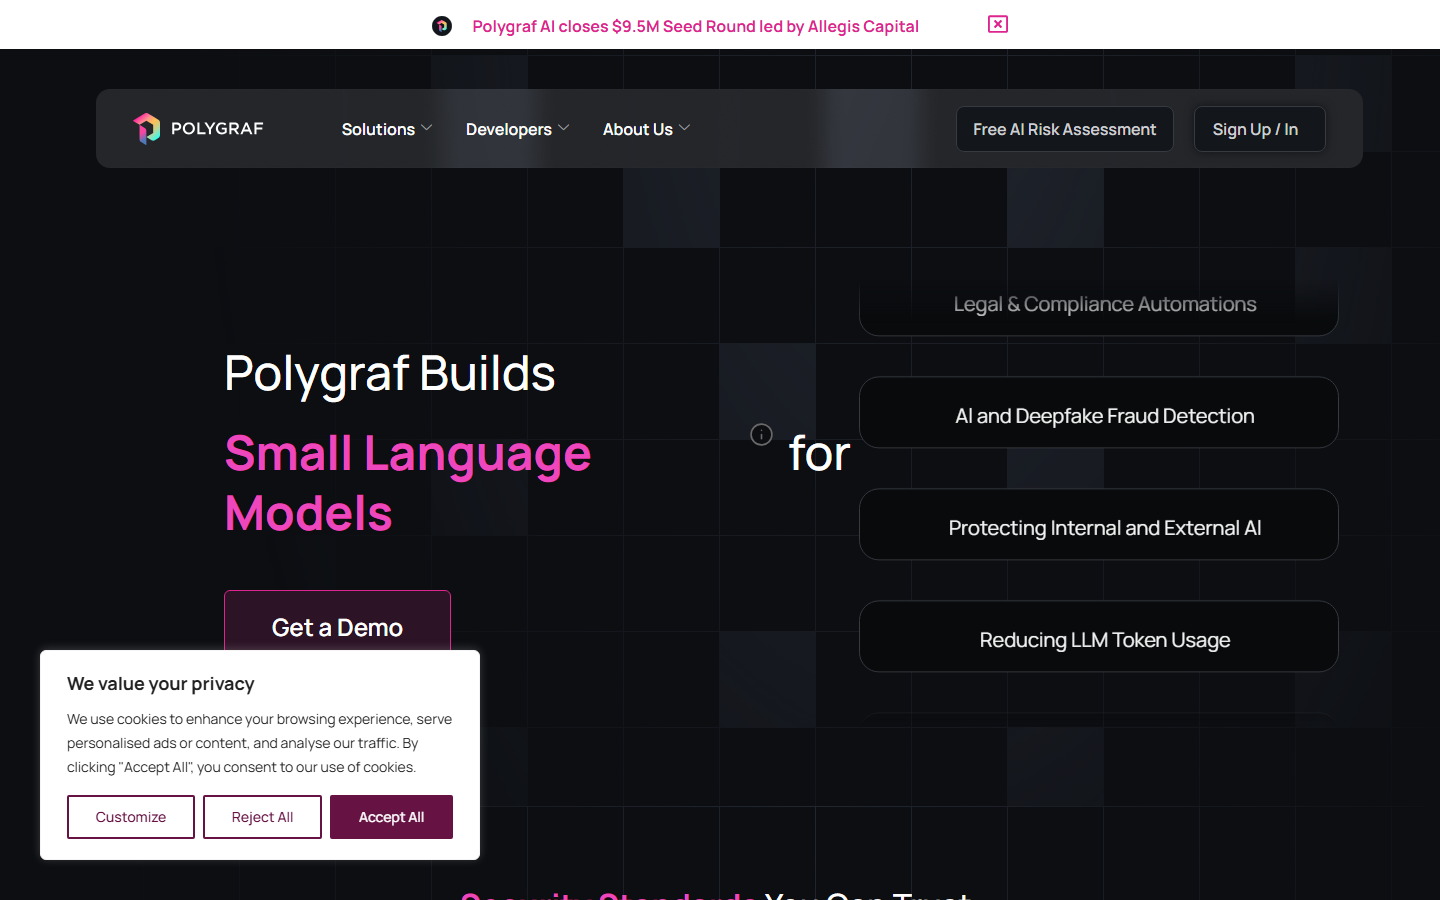Viewport: 1440px width, 900px height.
Task: Select About Us in the navigation bar
Action: pyautogui.click(x=638, y=128)
